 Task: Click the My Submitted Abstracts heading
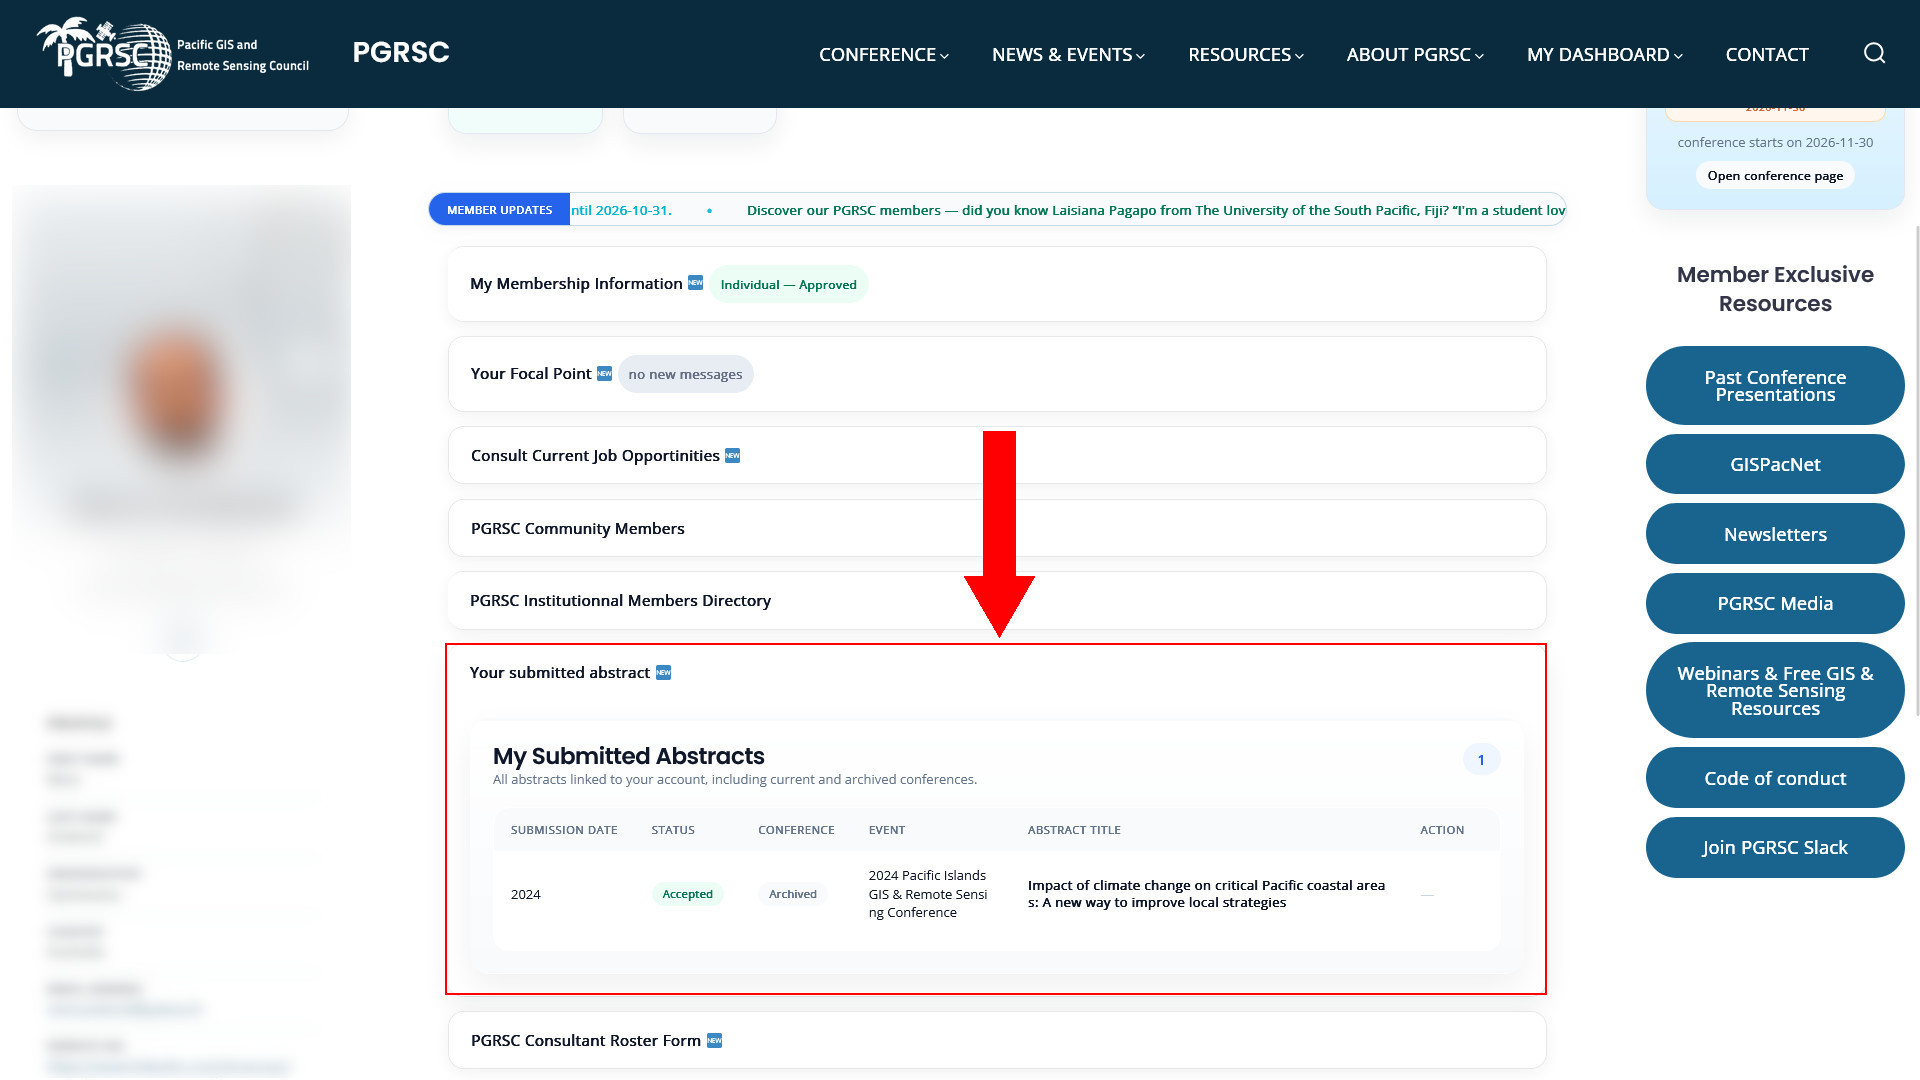[629, 756]
